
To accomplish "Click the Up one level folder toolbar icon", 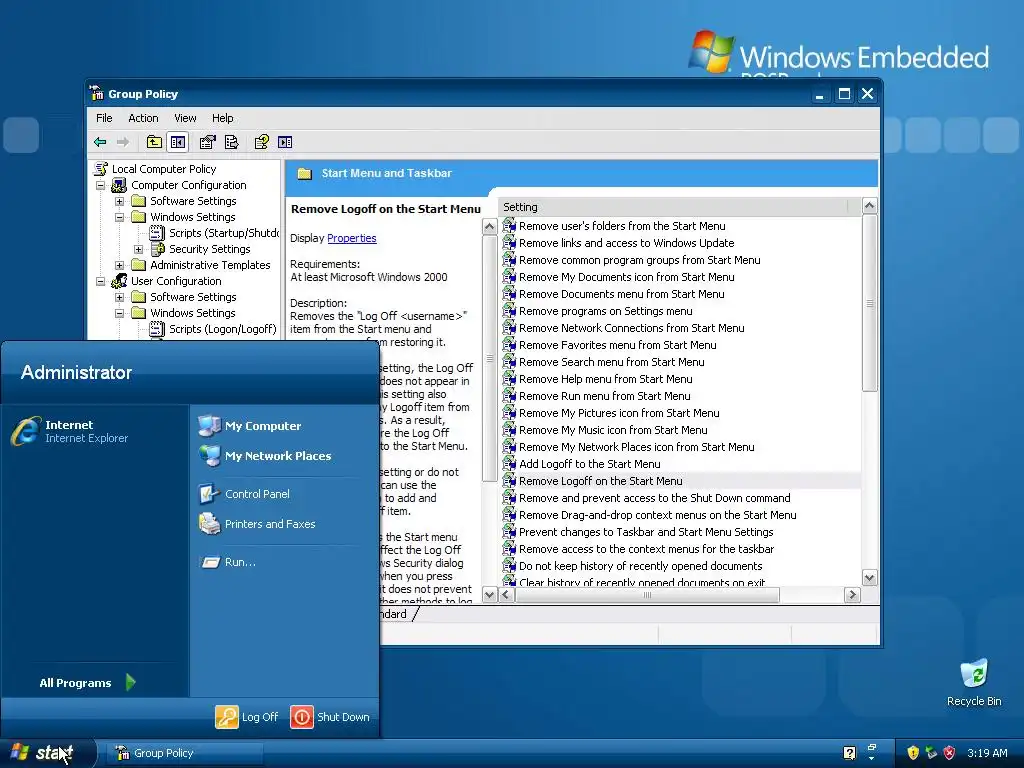I will [154, 142].
